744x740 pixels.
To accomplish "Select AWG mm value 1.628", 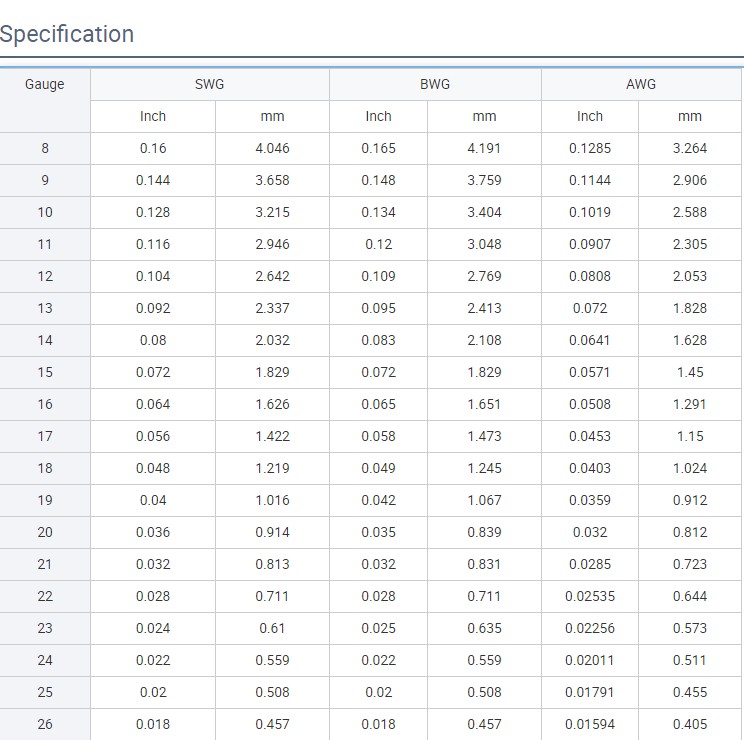I will tap(690, 340).
